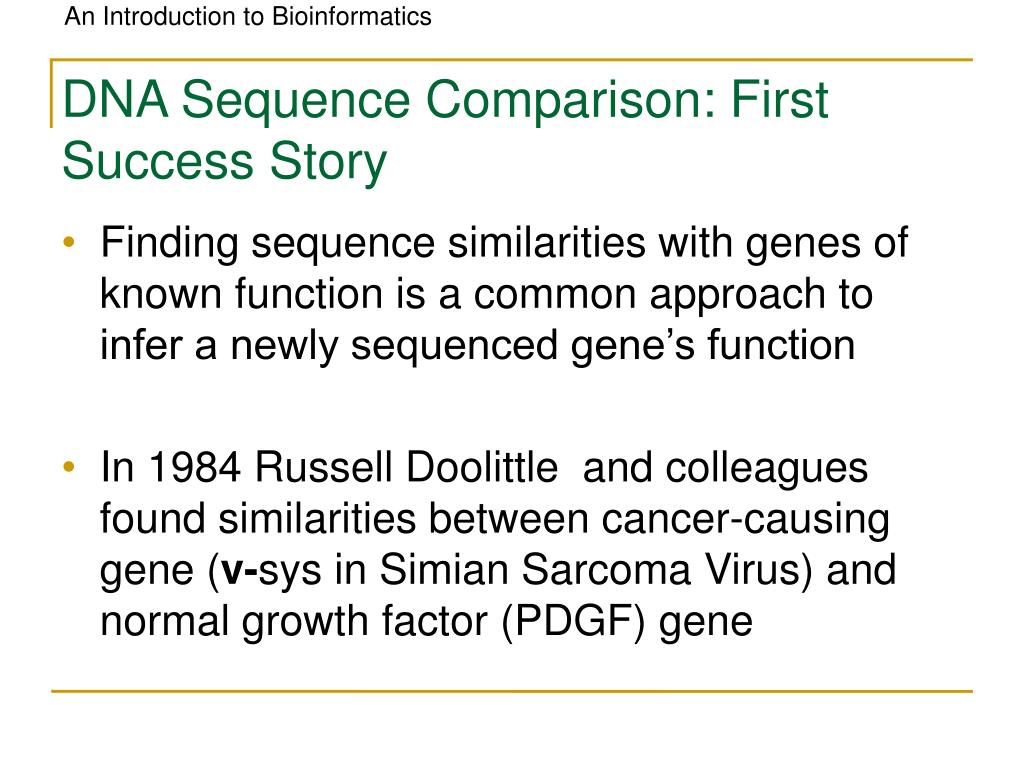Click the first orange bullet point

[69, 243]
